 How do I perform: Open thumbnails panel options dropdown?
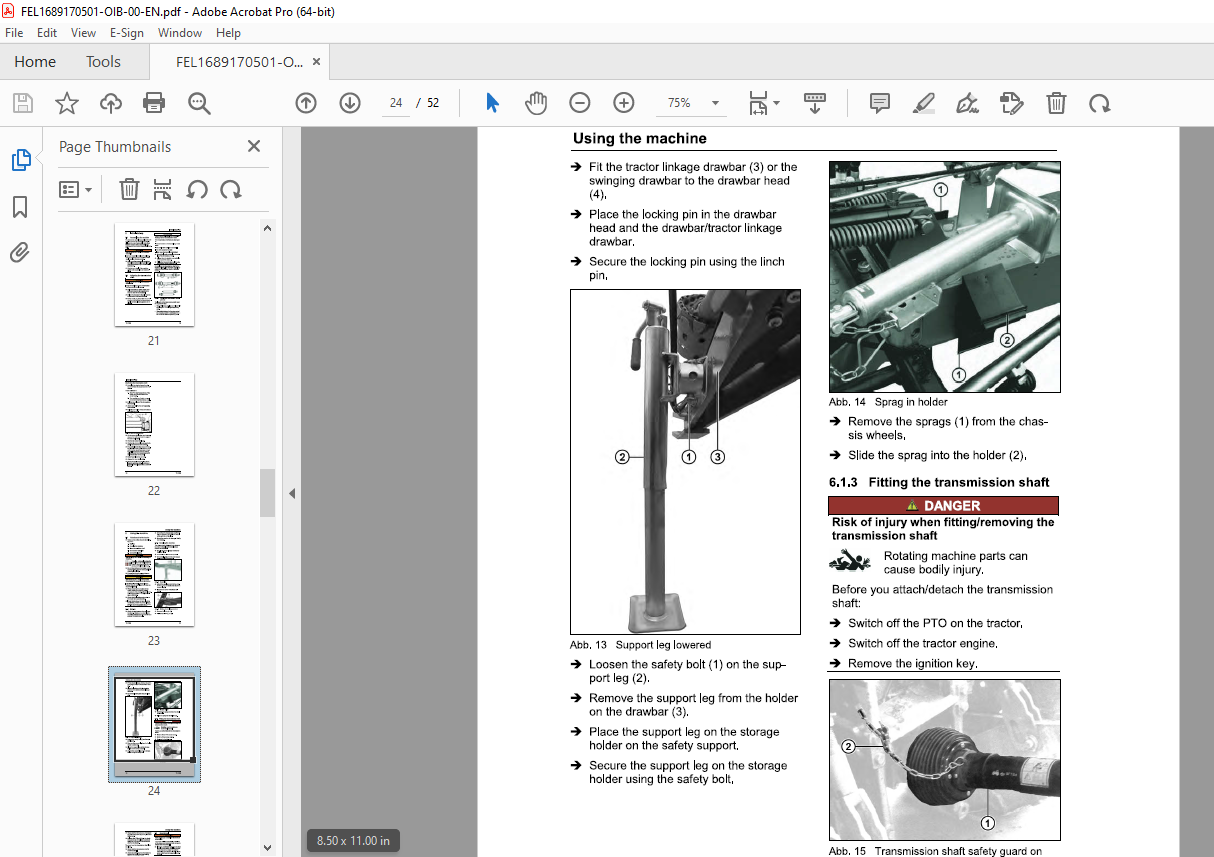pos(76,189)
